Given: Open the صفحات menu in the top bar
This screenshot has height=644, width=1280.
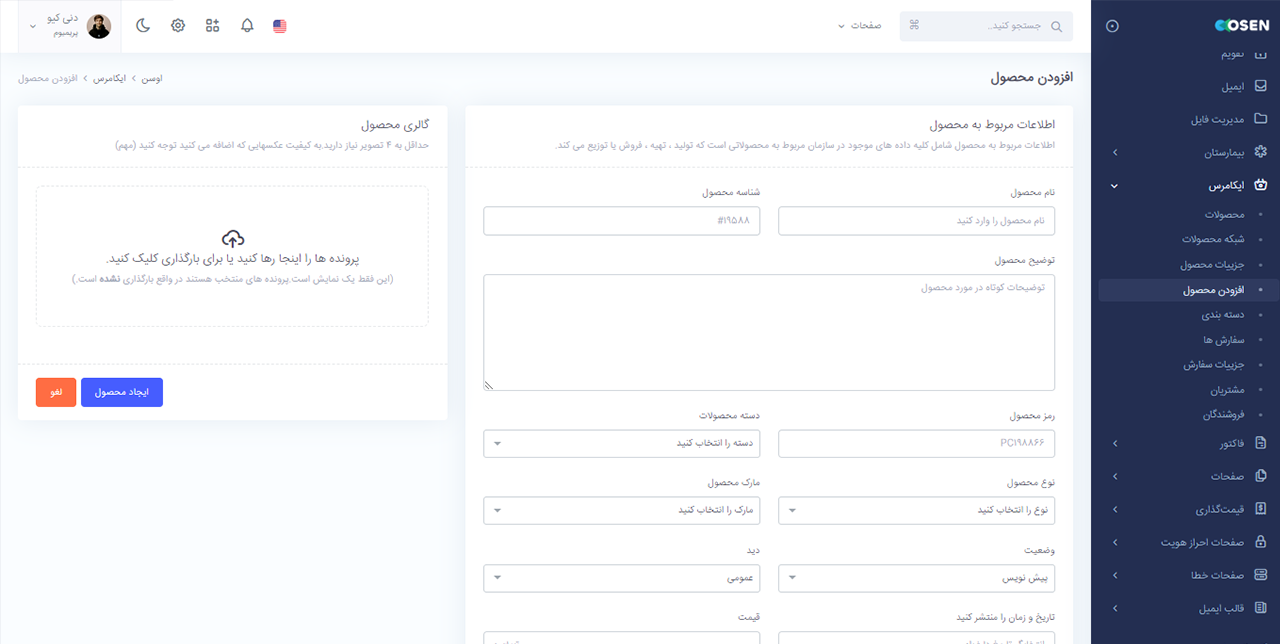Looking at the screenshot, I should point(858,27).
